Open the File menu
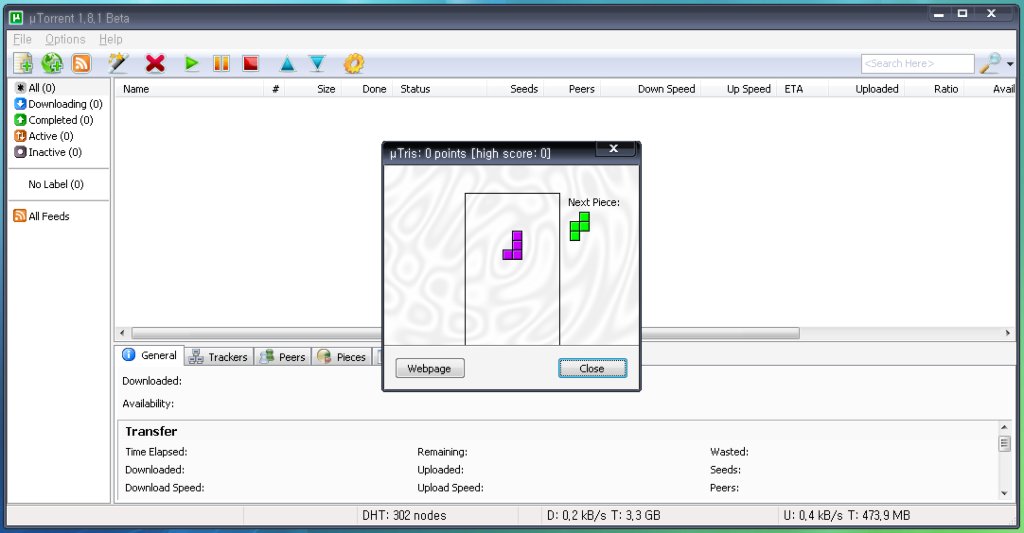Screen dimensions: 1024x533 22,39
